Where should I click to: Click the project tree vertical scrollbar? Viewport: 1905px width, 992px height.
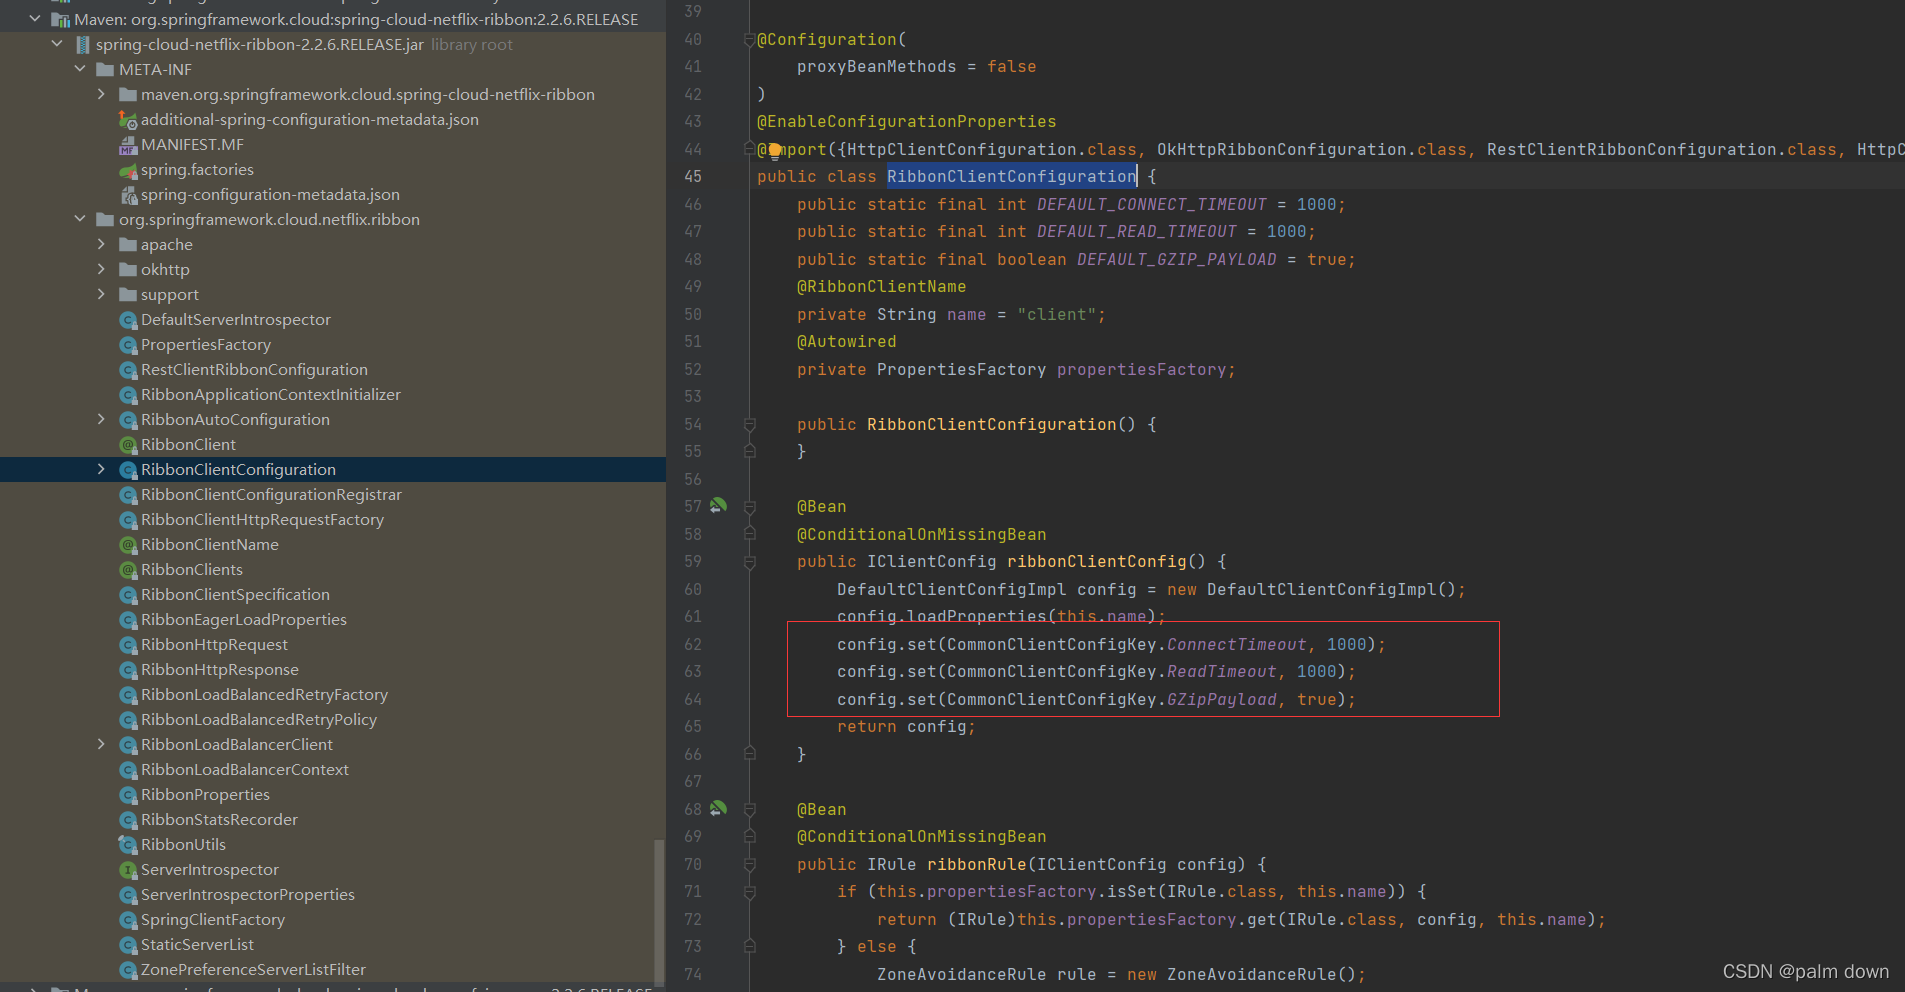coord(659,912)
